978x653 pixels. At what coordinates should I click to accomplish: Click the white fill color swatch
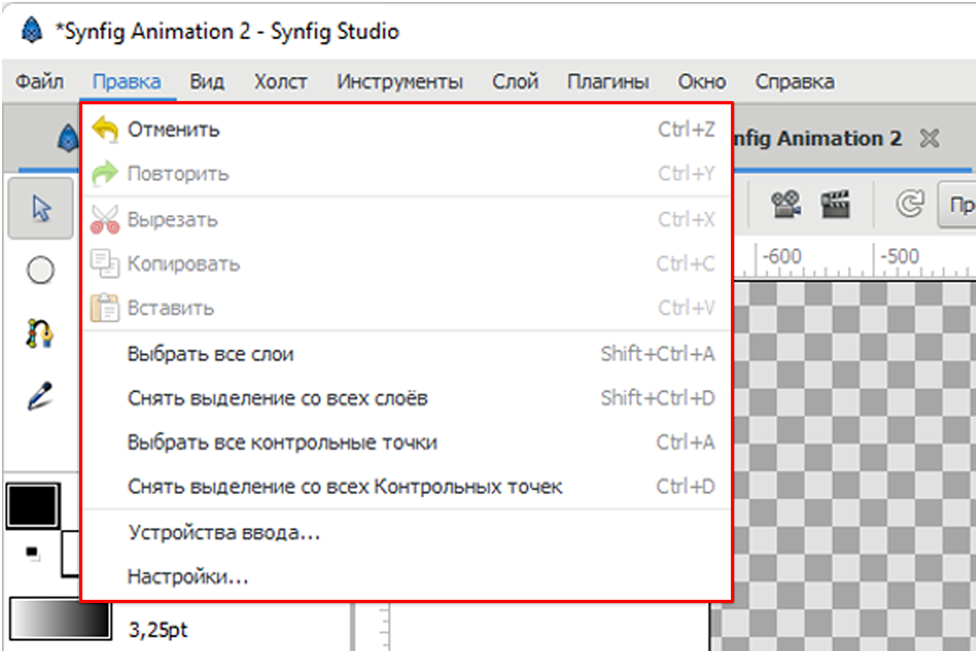[x=70, y=554]
